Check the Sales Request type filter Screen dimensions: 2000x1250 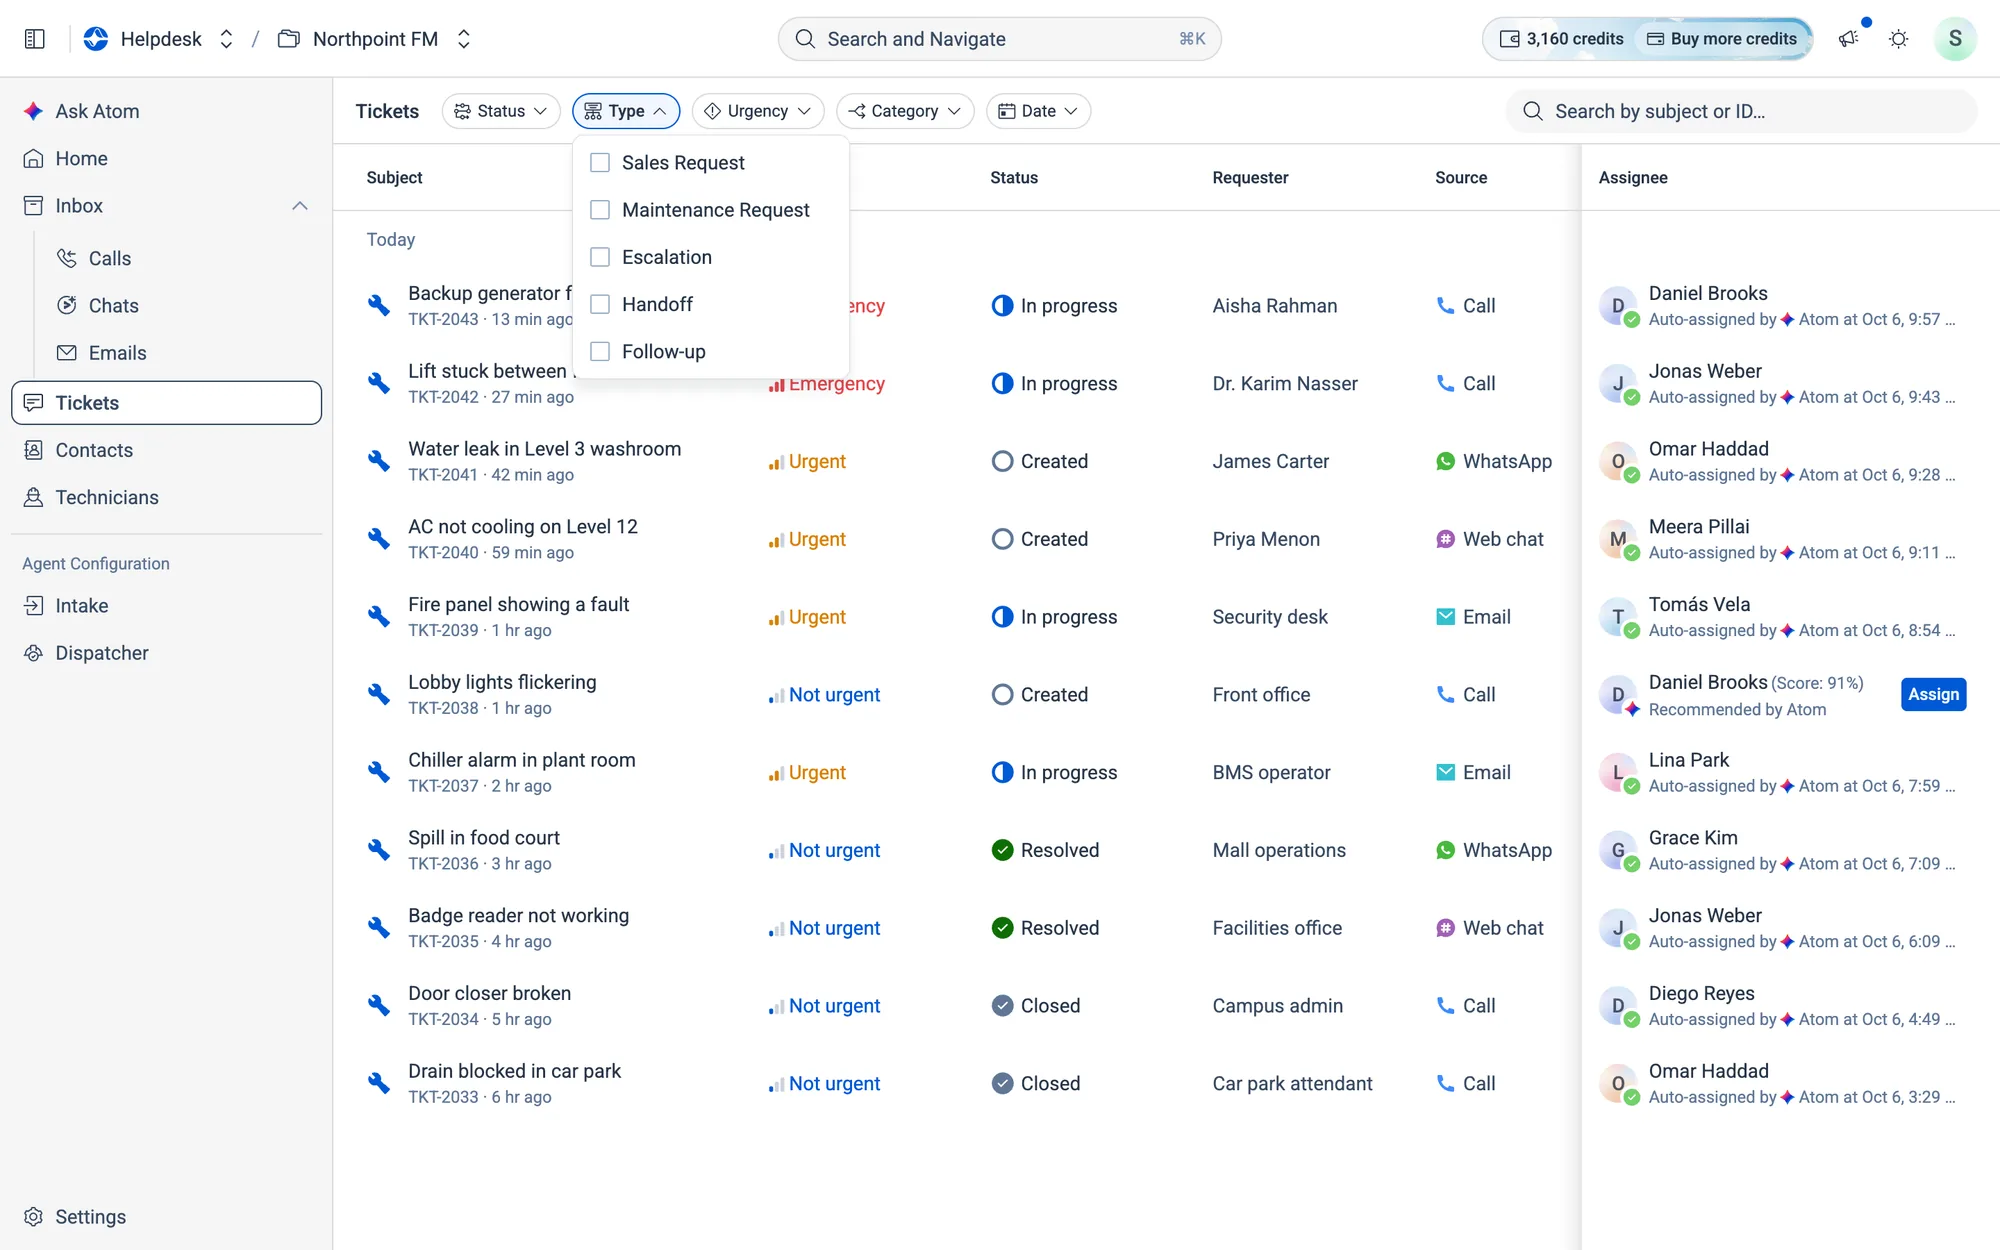[x=600, y=163]
